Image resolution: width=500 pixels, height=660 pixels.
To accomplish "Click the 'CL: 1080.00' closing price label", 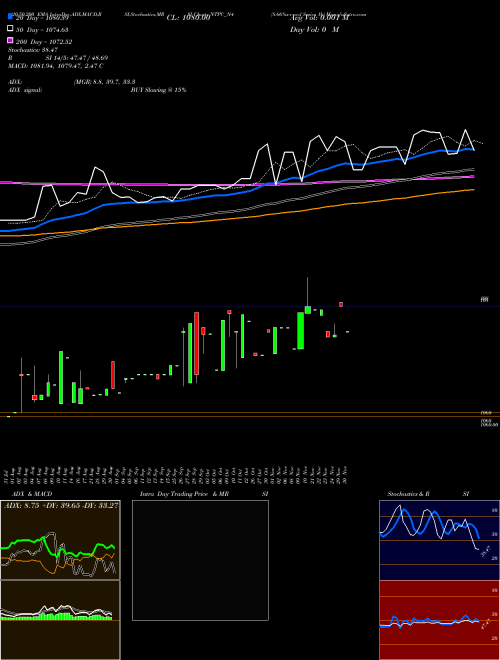I will click(188, 18).
